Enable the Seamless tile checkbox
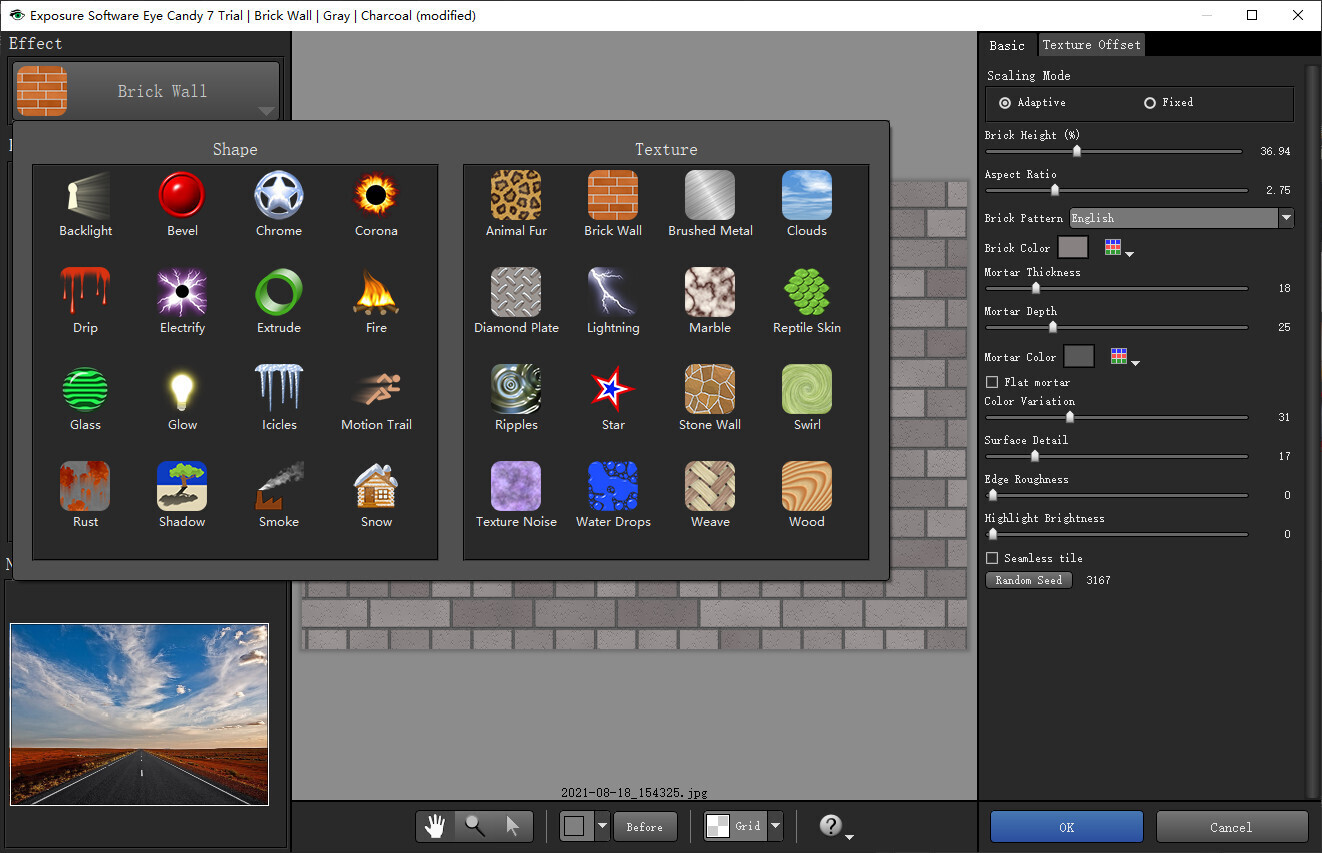This screenshot has width=1322, height=853. [x=992, y=558]
